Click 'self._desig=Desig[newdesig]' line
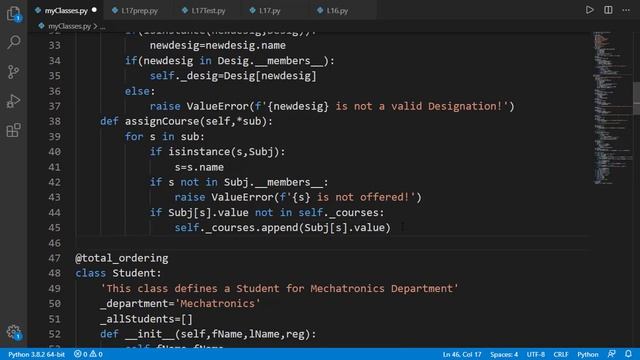Image resolution: width=640 pixels, height=360 pixels. click(x=233, y=76)
